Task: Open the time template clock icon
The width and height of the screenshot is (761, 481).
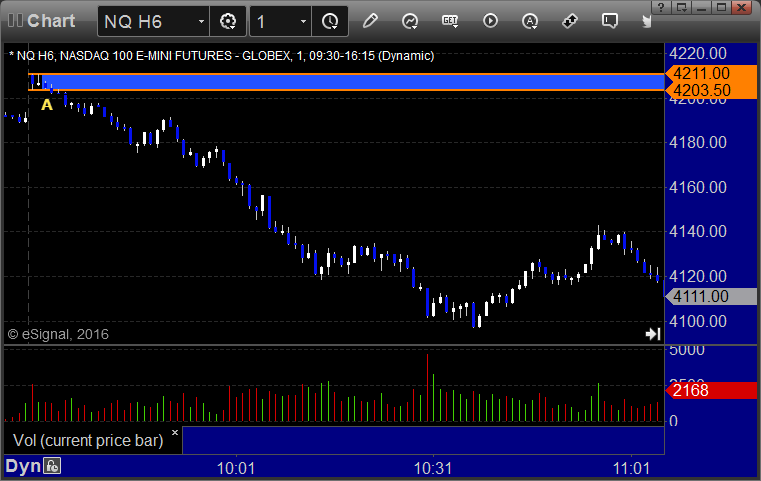Action: [x=330, y=21]
